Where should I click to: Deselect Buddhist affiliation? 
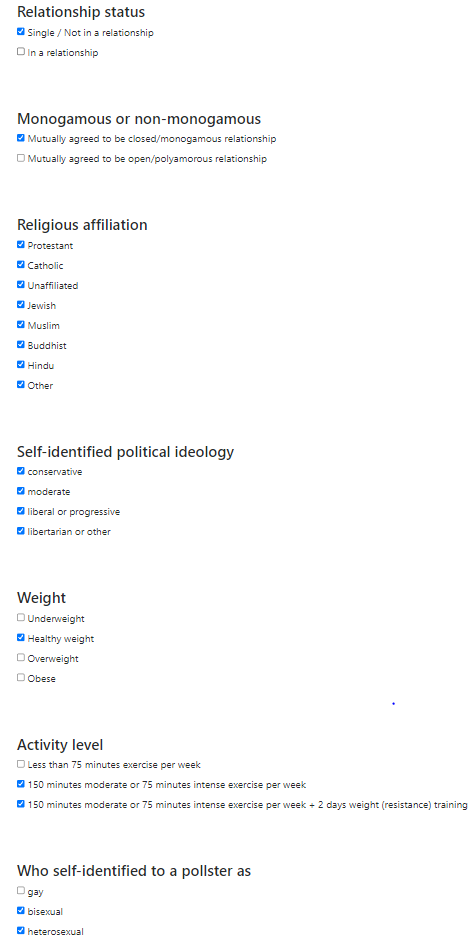point(21,345)
